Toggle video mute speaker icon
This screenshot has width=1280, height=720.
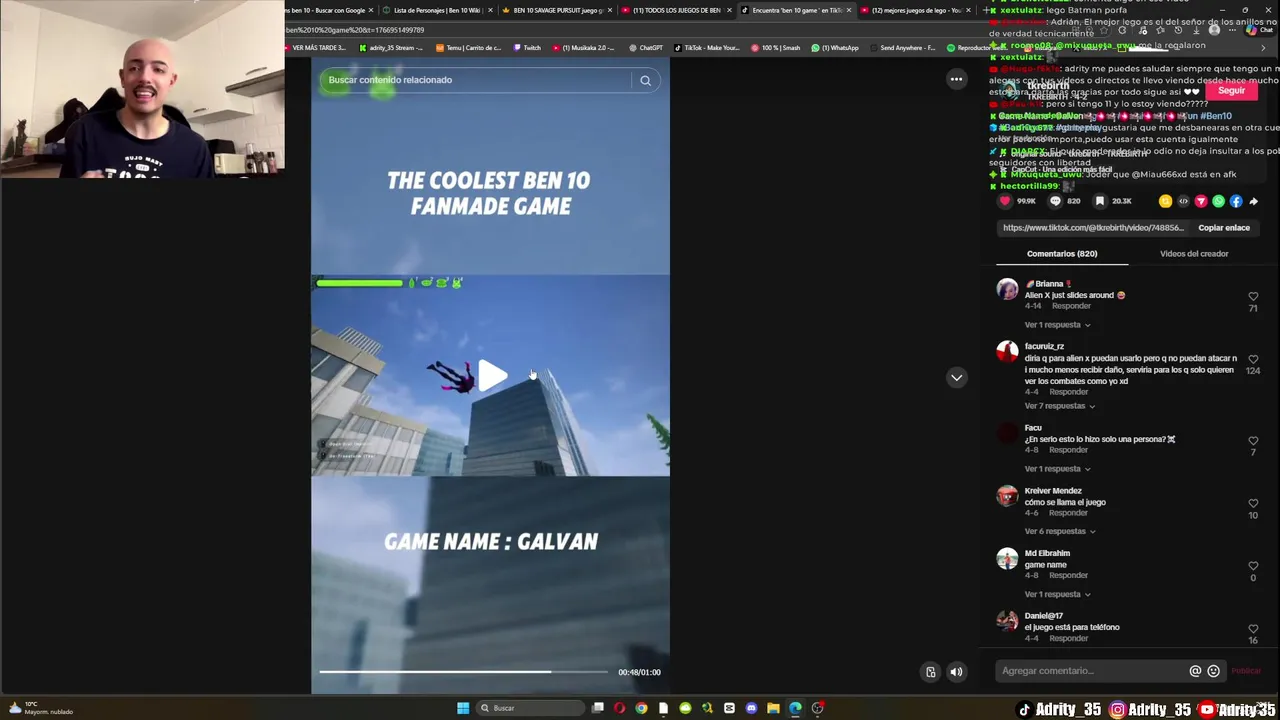(956, 672)
